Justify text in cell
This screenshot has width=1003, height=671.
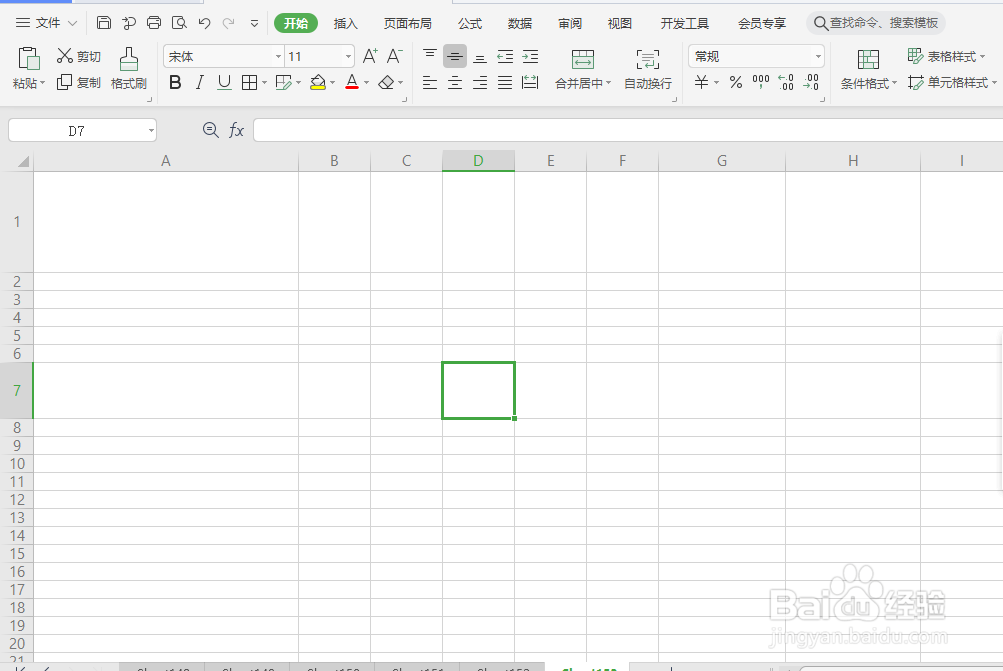505,83
